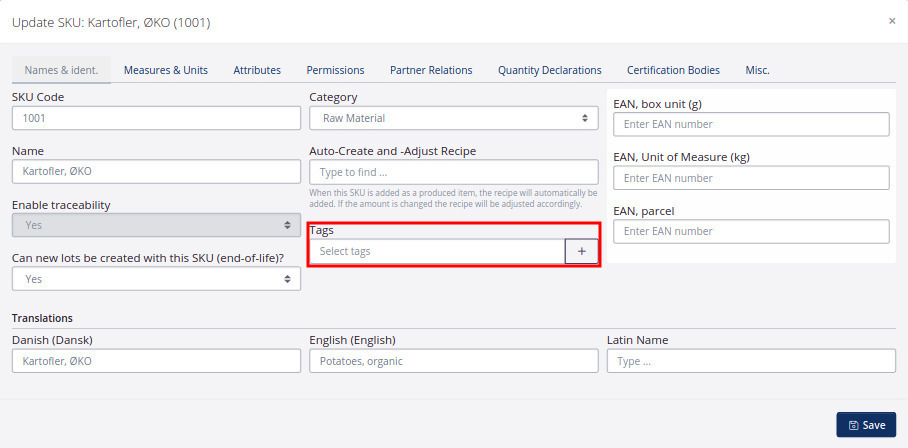Open the Enable traceability dropdown
The image size is (908, 448).
[x=156, y=226]
